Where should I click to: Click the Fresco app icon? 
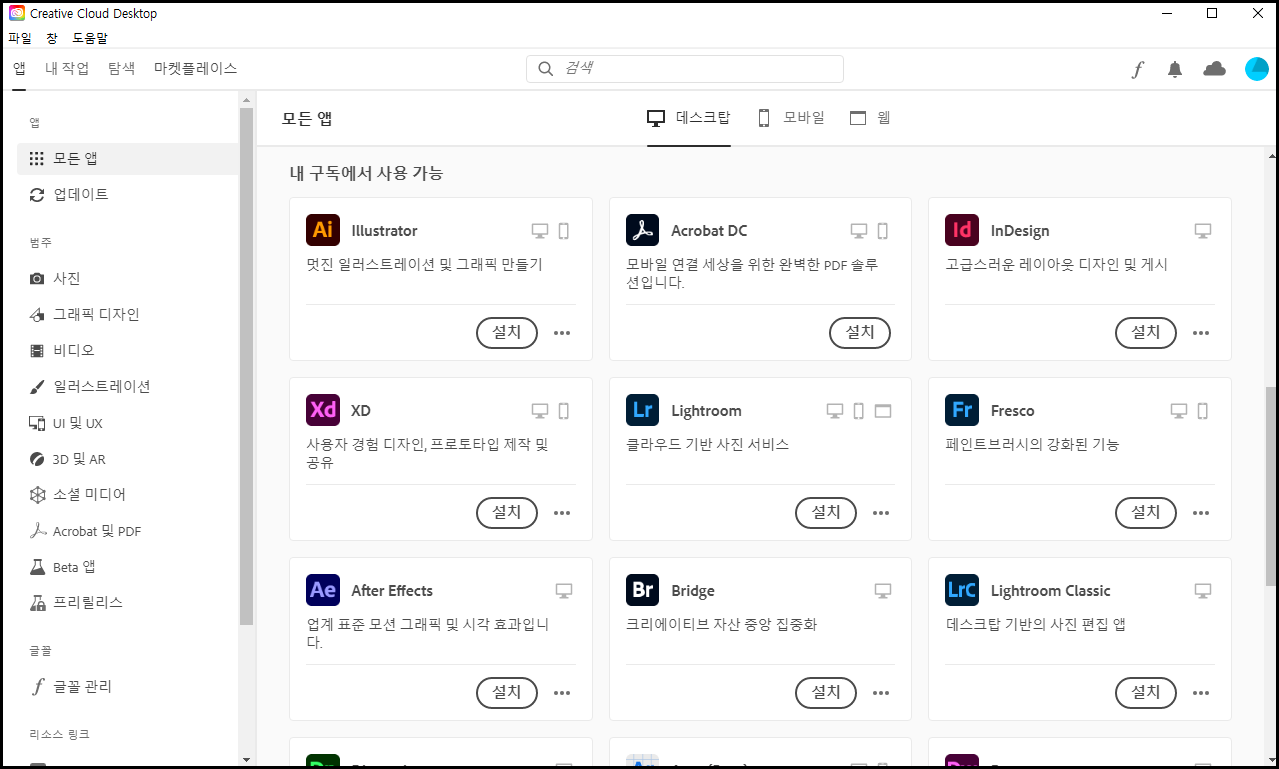tap(961, 410)
